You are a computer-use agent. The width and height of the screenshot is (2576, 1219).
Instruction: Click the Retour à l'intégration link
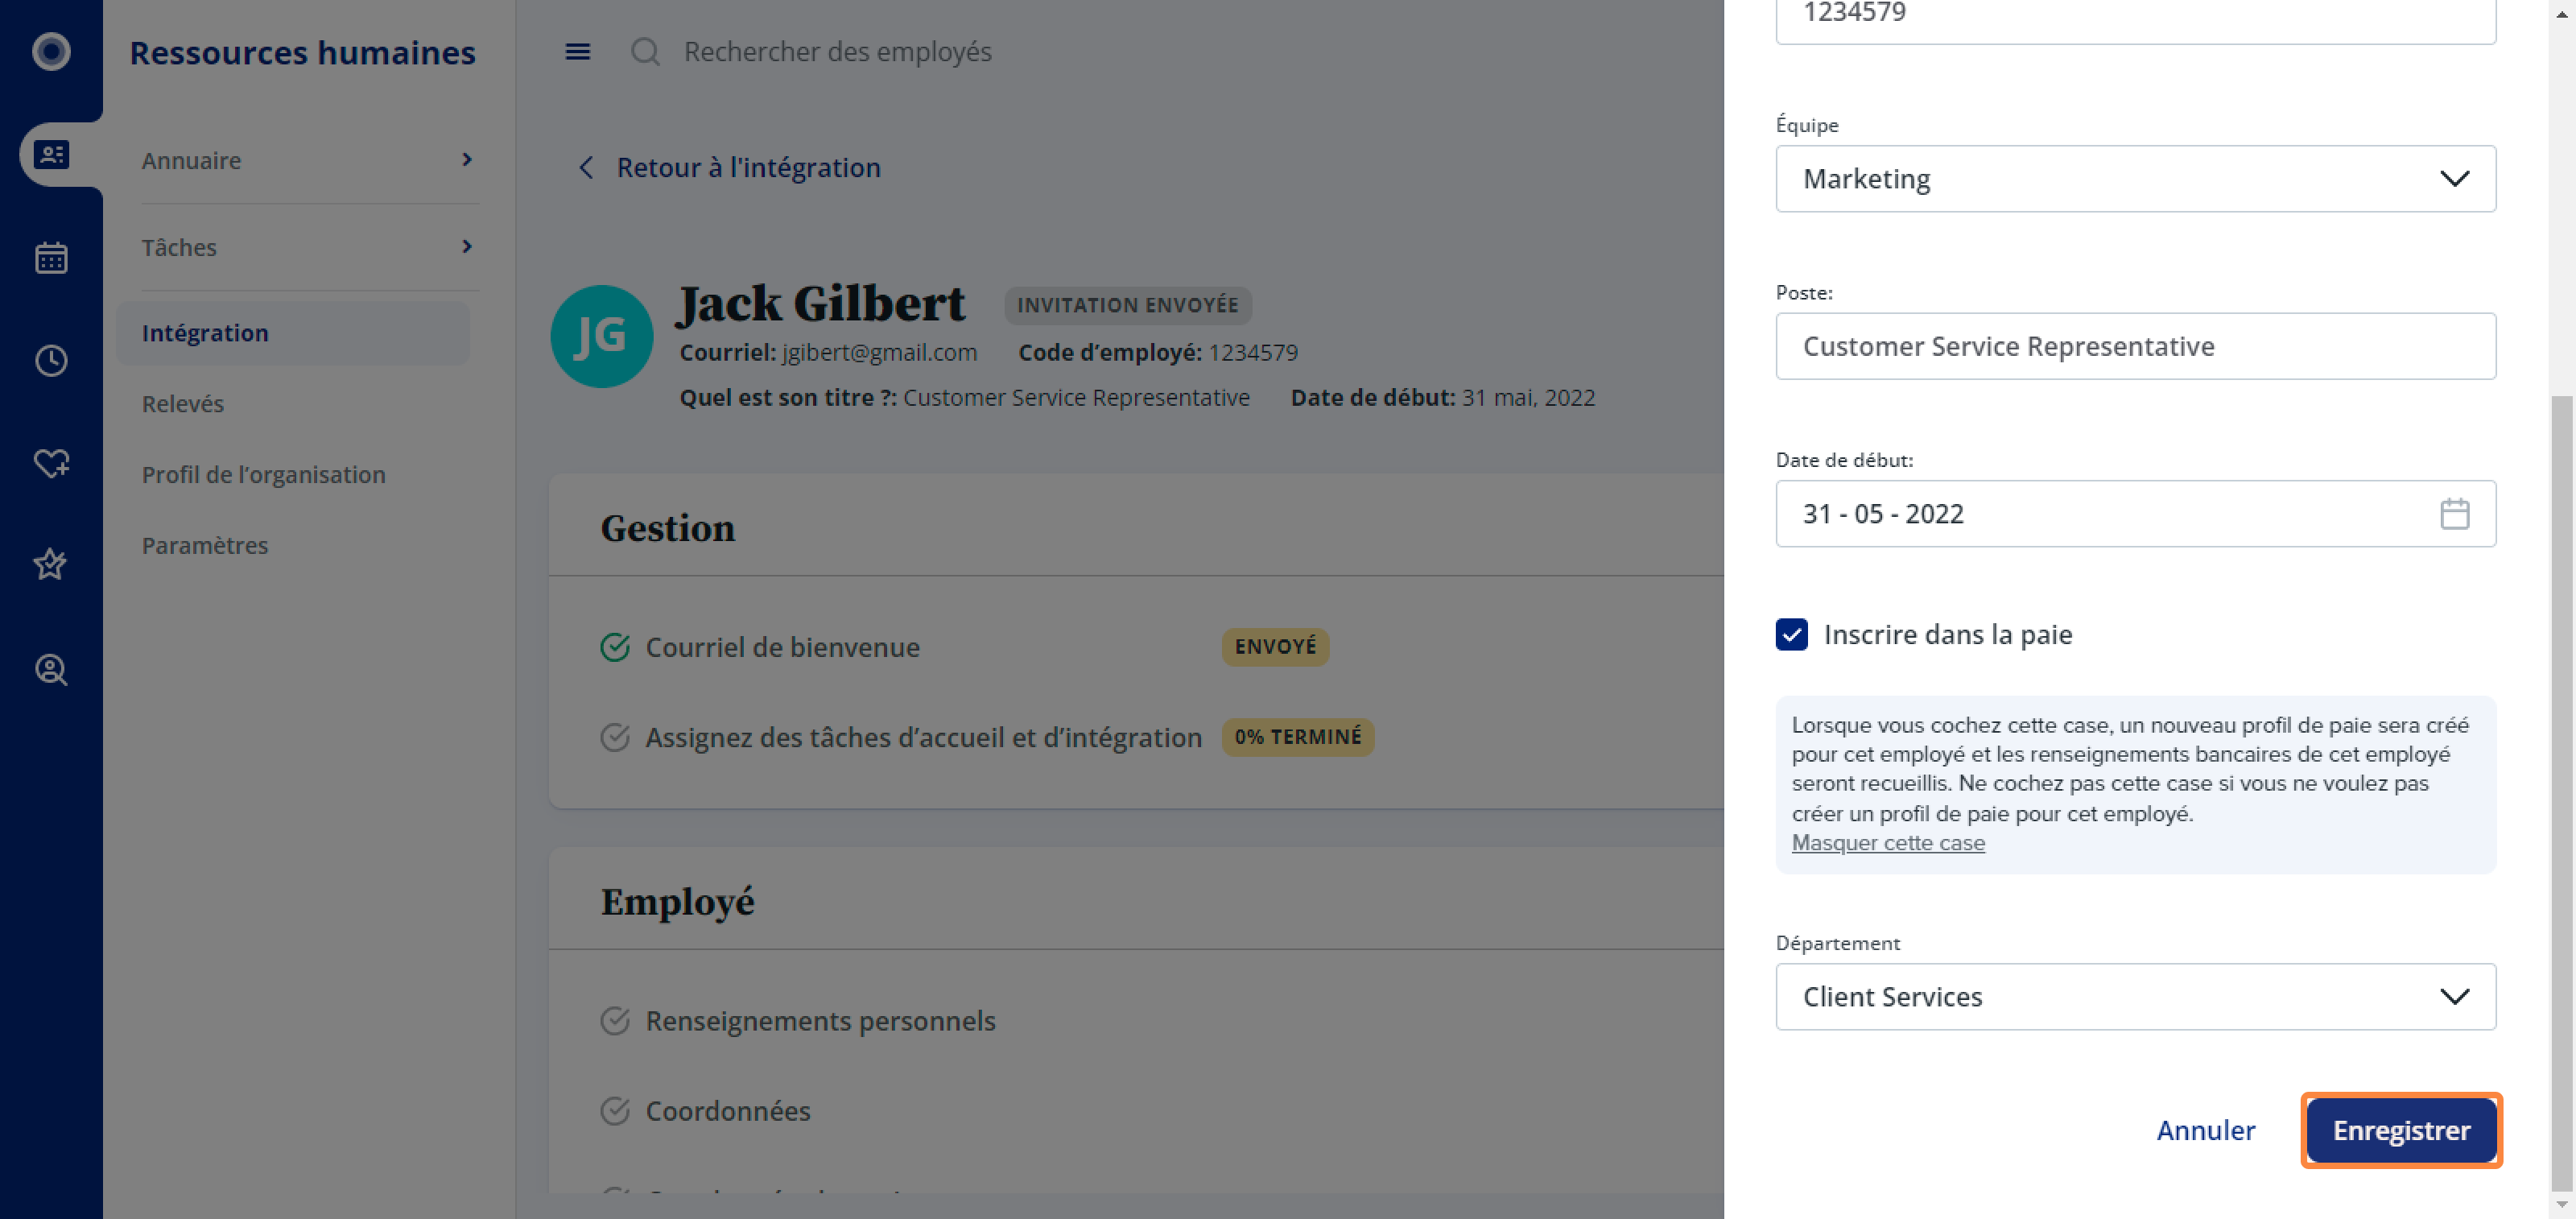point(748,168)
